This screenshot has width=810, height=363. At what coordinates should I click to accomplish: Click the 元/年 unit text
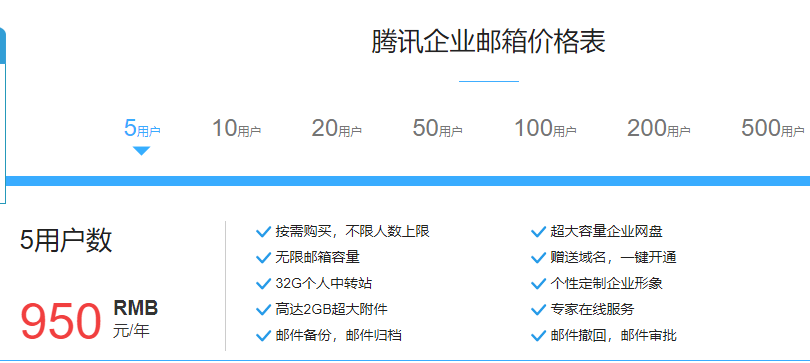(x=131, y=330)
